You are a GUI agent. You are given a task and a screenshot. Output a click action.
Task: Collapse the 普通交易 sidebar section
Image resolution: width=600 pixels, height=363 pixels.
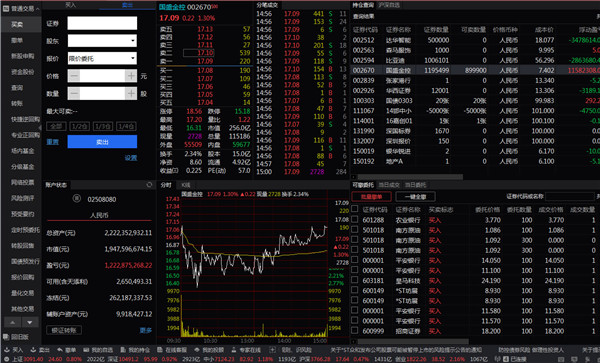click(38, 8)
